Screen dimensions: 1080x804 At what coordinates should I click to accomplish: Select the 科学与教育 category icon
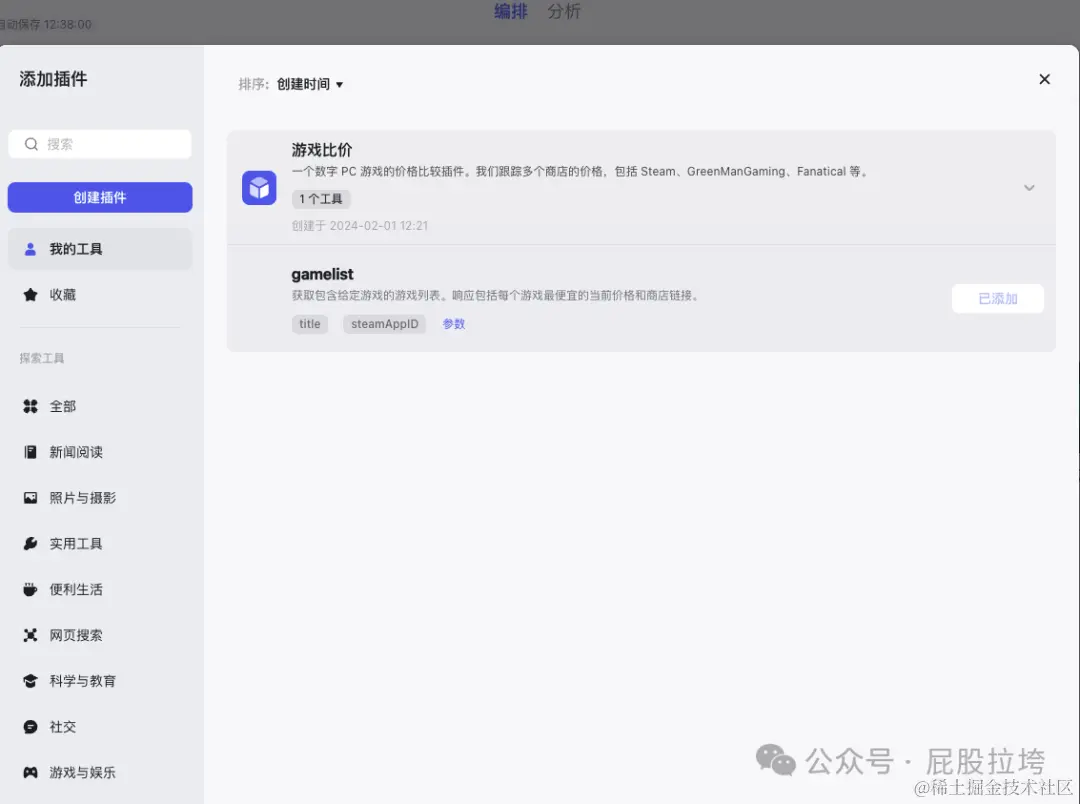31,680
